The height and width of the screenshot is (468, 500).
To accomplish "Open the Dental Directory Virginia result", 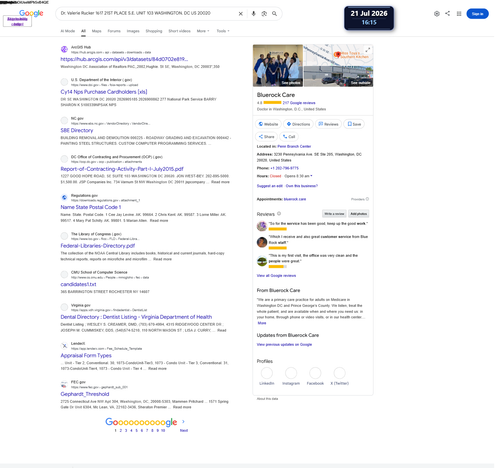I will tap(136, 317).
